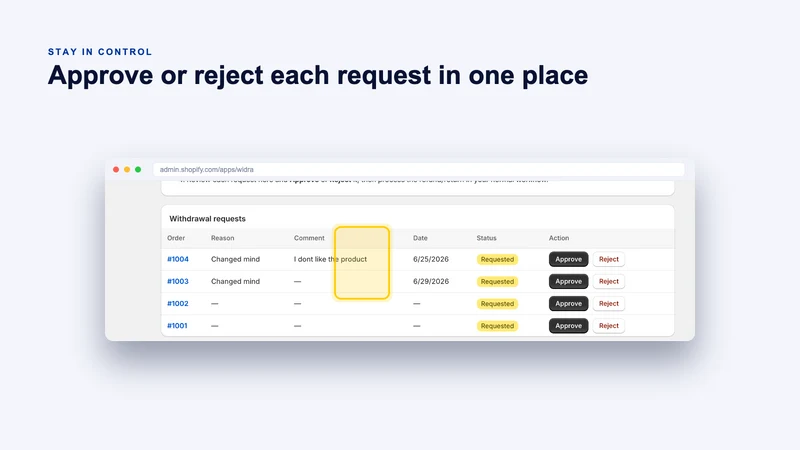Click the green maximize window dot
The image size is (800, 450).
pos(138,169)
